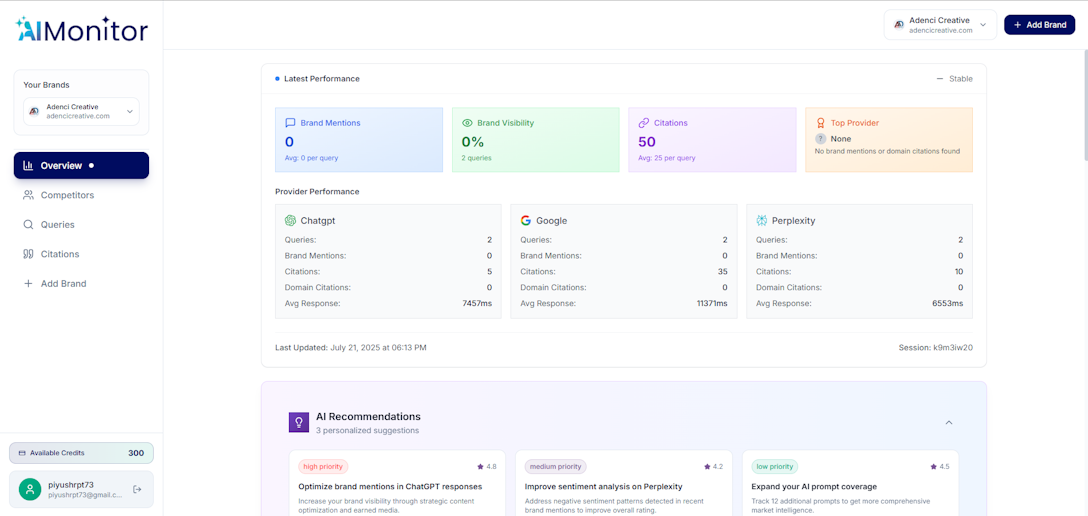Click the 3 personalized suggestions subtitle
1088x516 pixels.
click(367, 431)
